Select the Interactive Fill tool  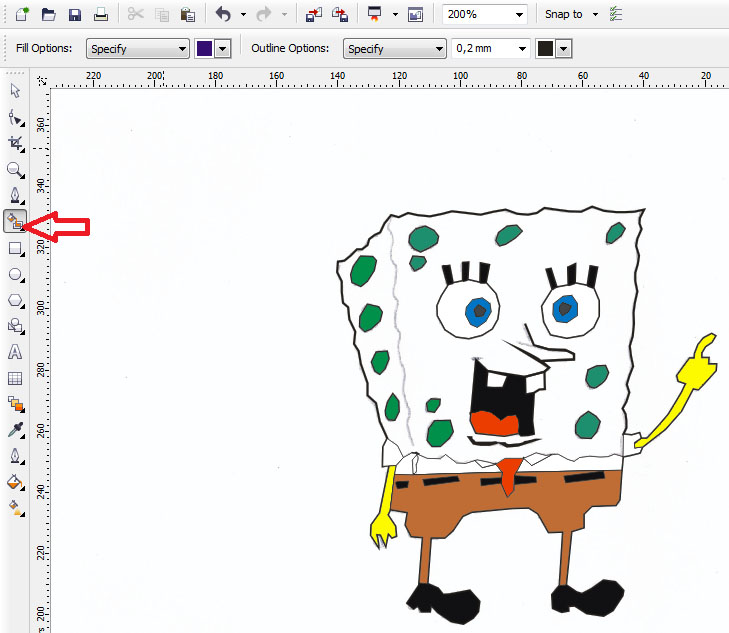(x=16, y=508)
